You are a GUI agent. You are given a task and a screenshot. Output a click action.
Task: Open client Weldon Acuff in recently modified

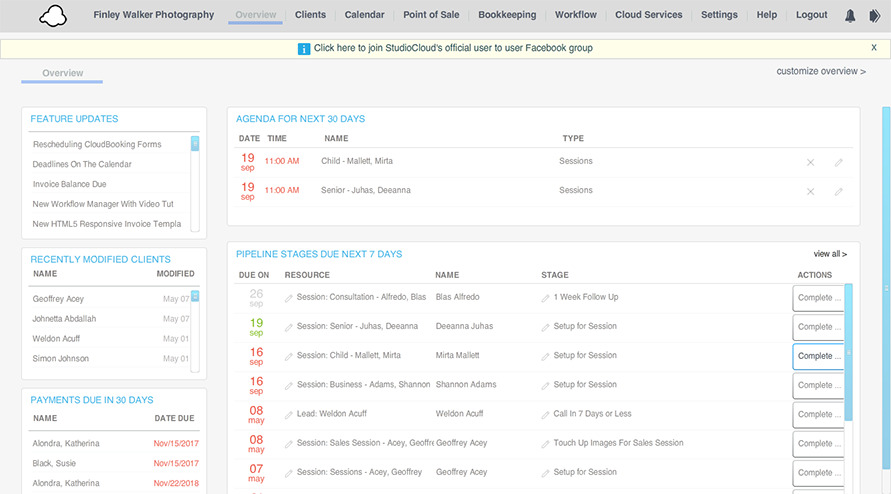(x=56, y=339)
